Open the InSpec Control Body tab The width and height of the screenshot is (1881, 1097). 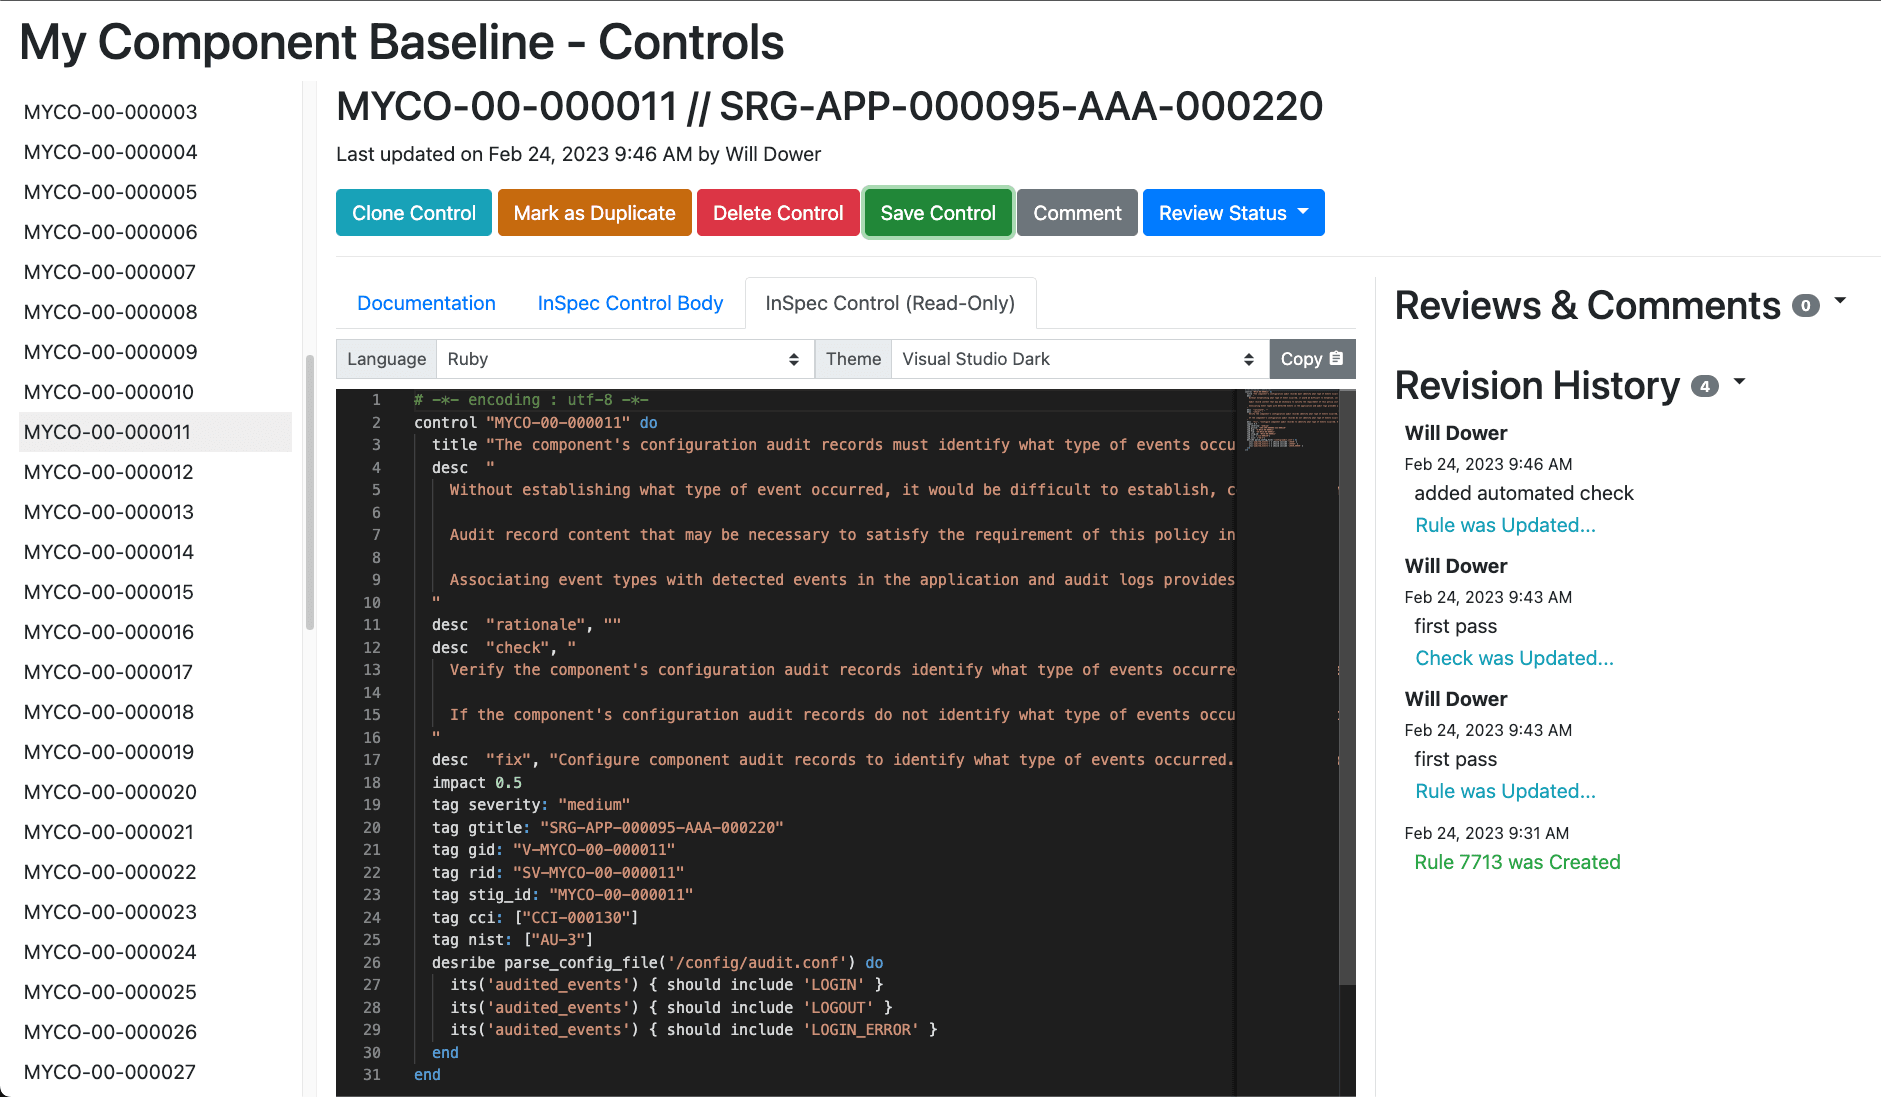630,303
